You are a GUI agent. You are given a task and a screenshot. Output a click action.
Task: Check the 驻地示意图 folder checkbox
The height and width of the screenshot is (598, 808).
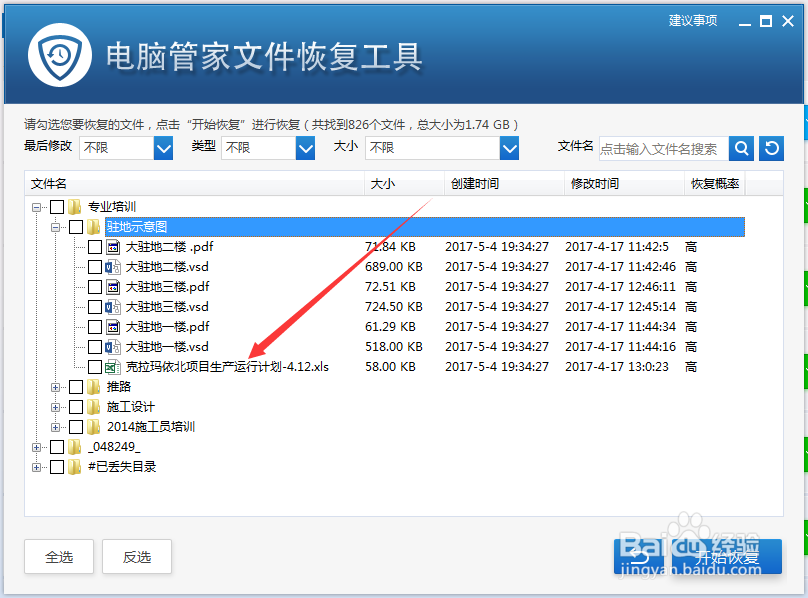click(76, 227)
